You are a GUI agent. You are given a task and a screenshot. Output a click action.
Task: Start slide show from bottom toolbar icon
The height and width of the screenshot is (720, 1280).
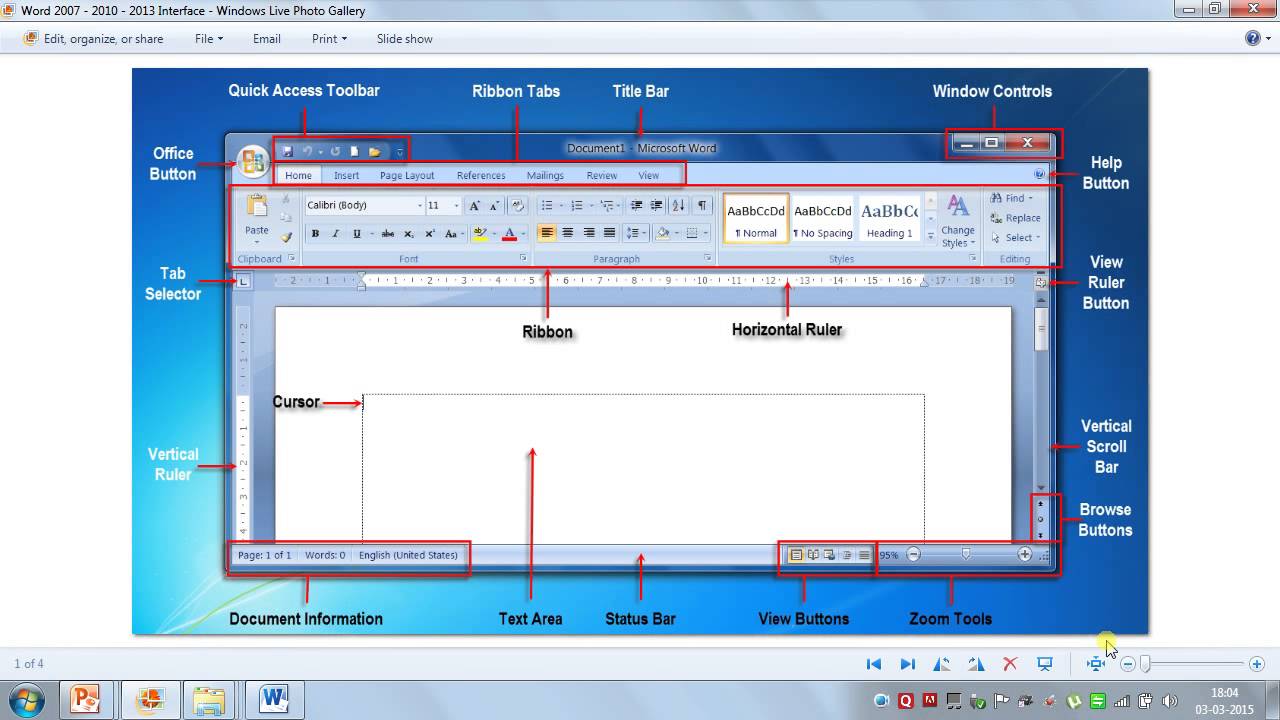point(1045,664)
